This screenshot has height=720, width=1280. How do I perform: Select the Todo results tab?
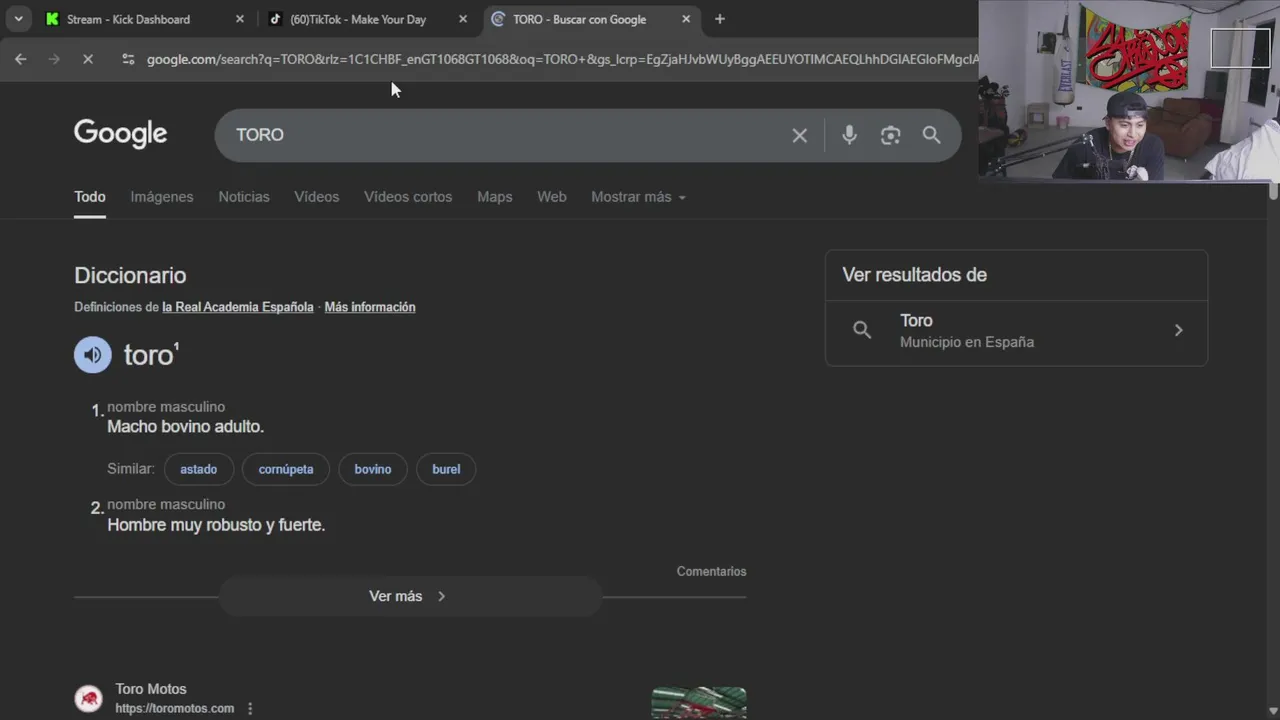click(90, 197)
